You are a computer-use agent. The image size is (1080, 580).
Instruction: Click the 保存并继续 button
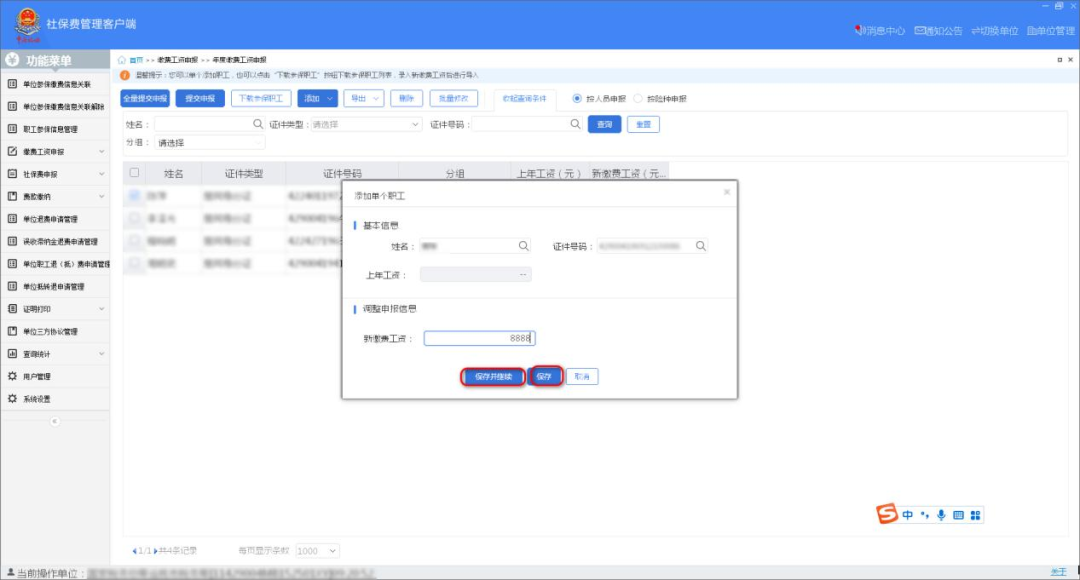pos(492,377)
